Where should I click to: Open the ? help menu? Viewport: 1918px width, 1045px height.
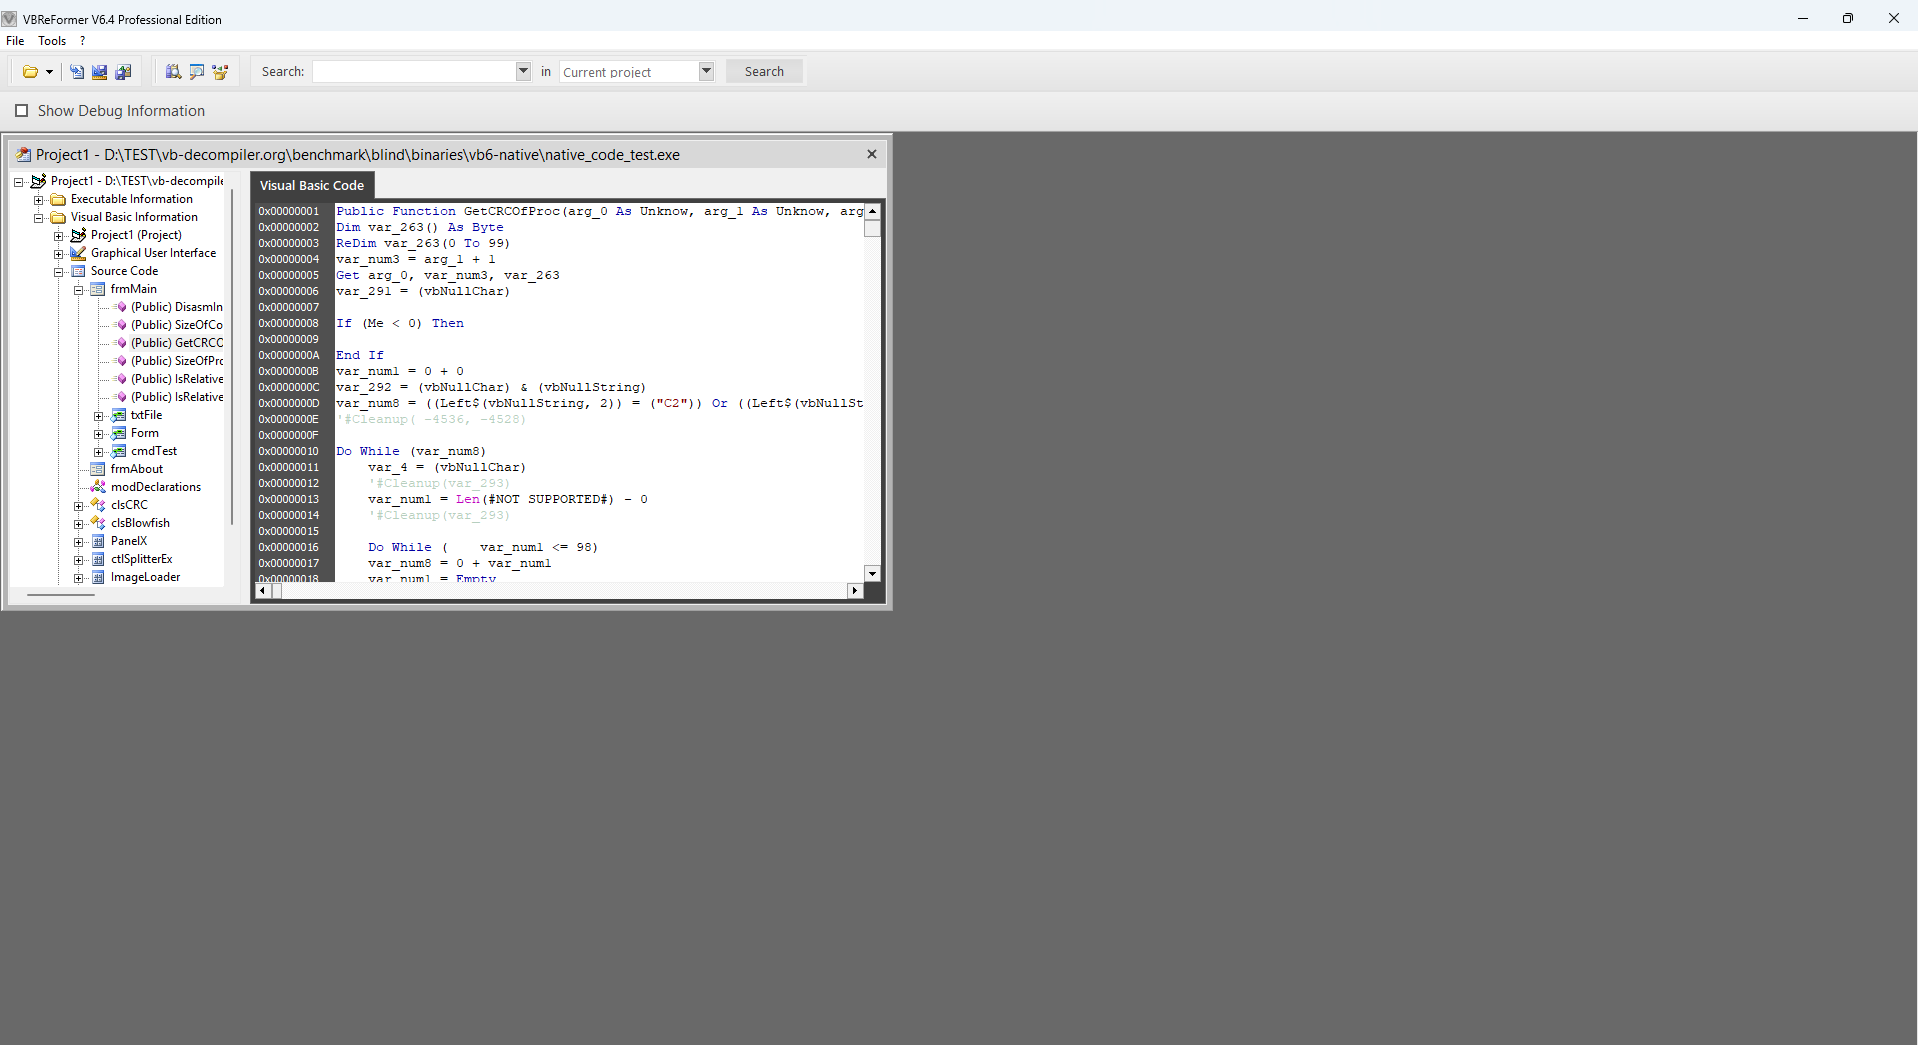pos(83,41)
